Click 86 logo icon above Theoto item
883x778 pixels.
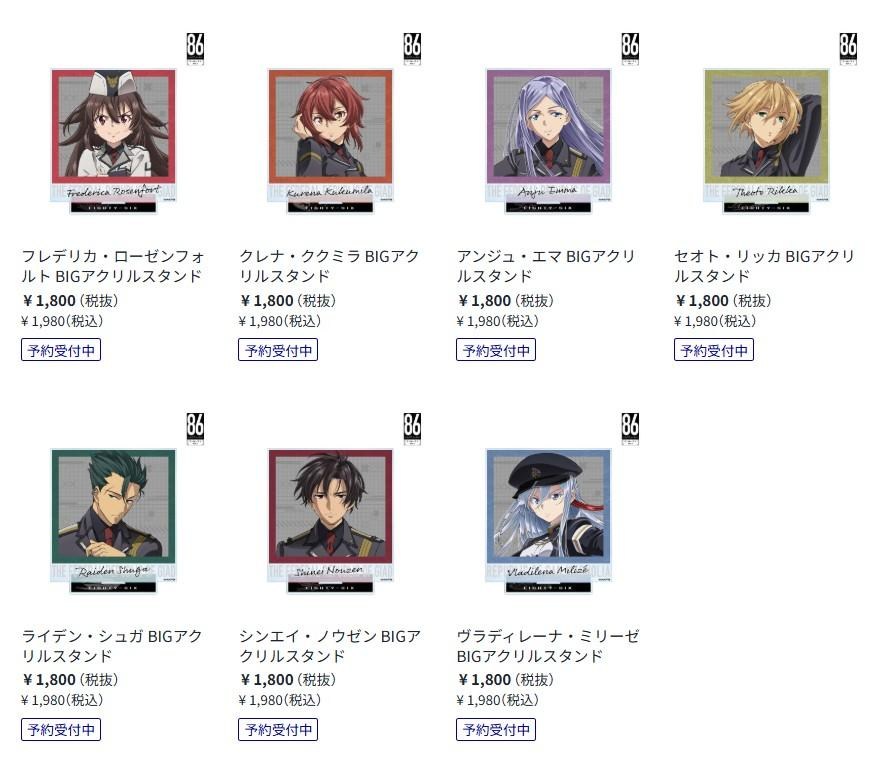[x=848, y=49]
